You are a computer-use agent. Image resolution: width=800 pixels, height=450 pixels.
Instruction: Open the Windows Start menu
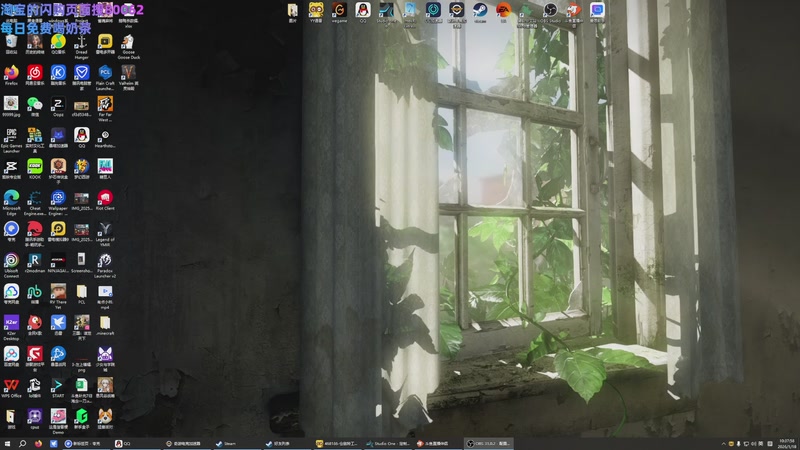click(7, 444)
